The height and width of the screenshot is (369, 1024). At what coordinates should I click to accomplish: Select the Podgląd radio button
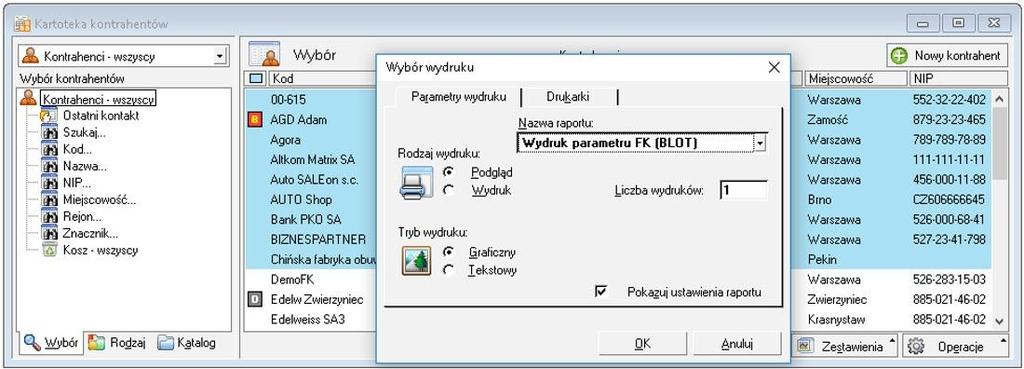(x=449, y=172)
